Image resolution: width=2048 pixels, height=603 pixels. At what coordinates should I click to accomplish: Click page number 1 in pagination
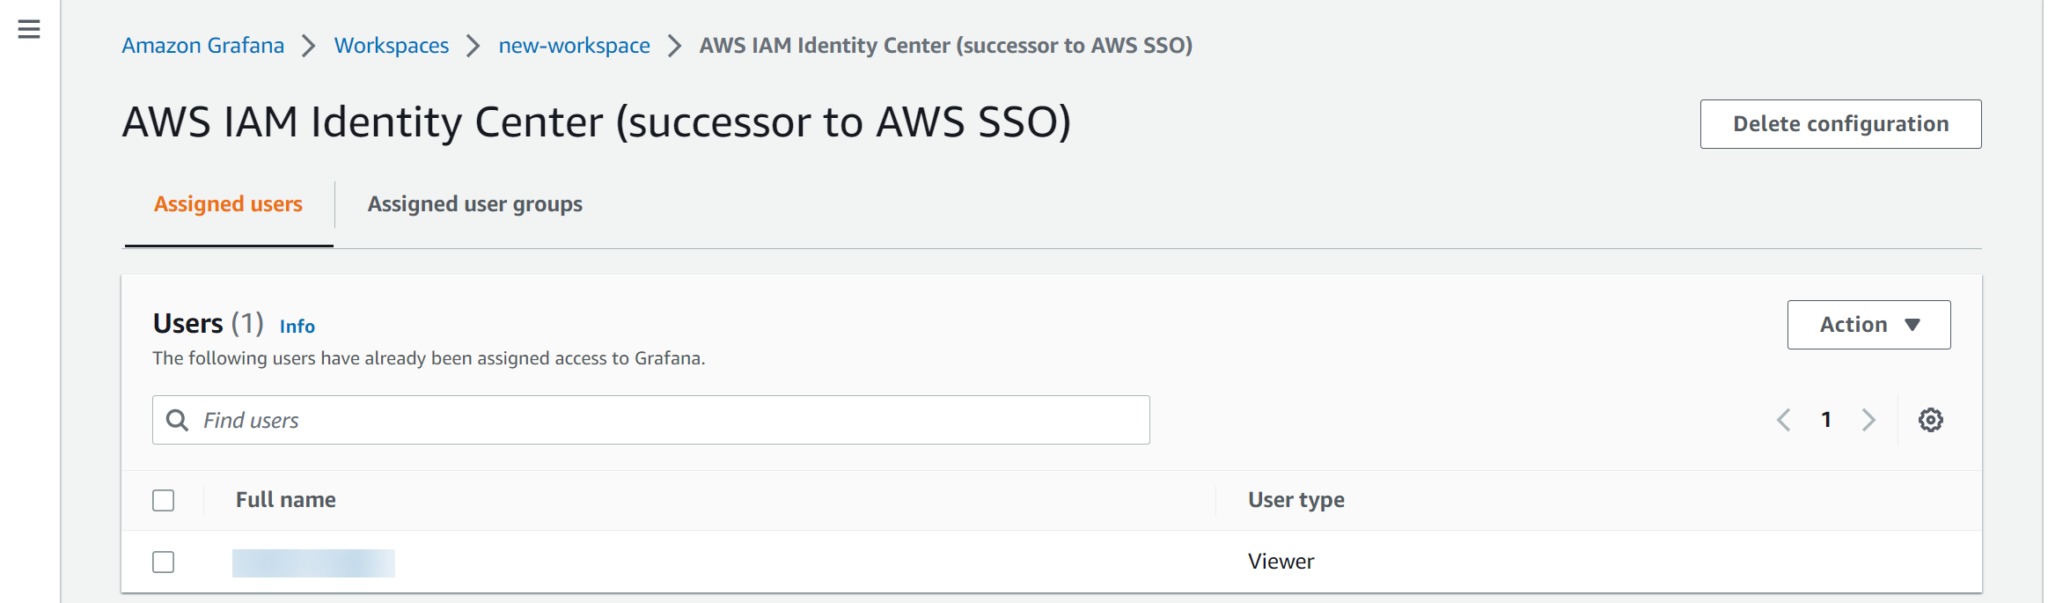point(1826,420)
